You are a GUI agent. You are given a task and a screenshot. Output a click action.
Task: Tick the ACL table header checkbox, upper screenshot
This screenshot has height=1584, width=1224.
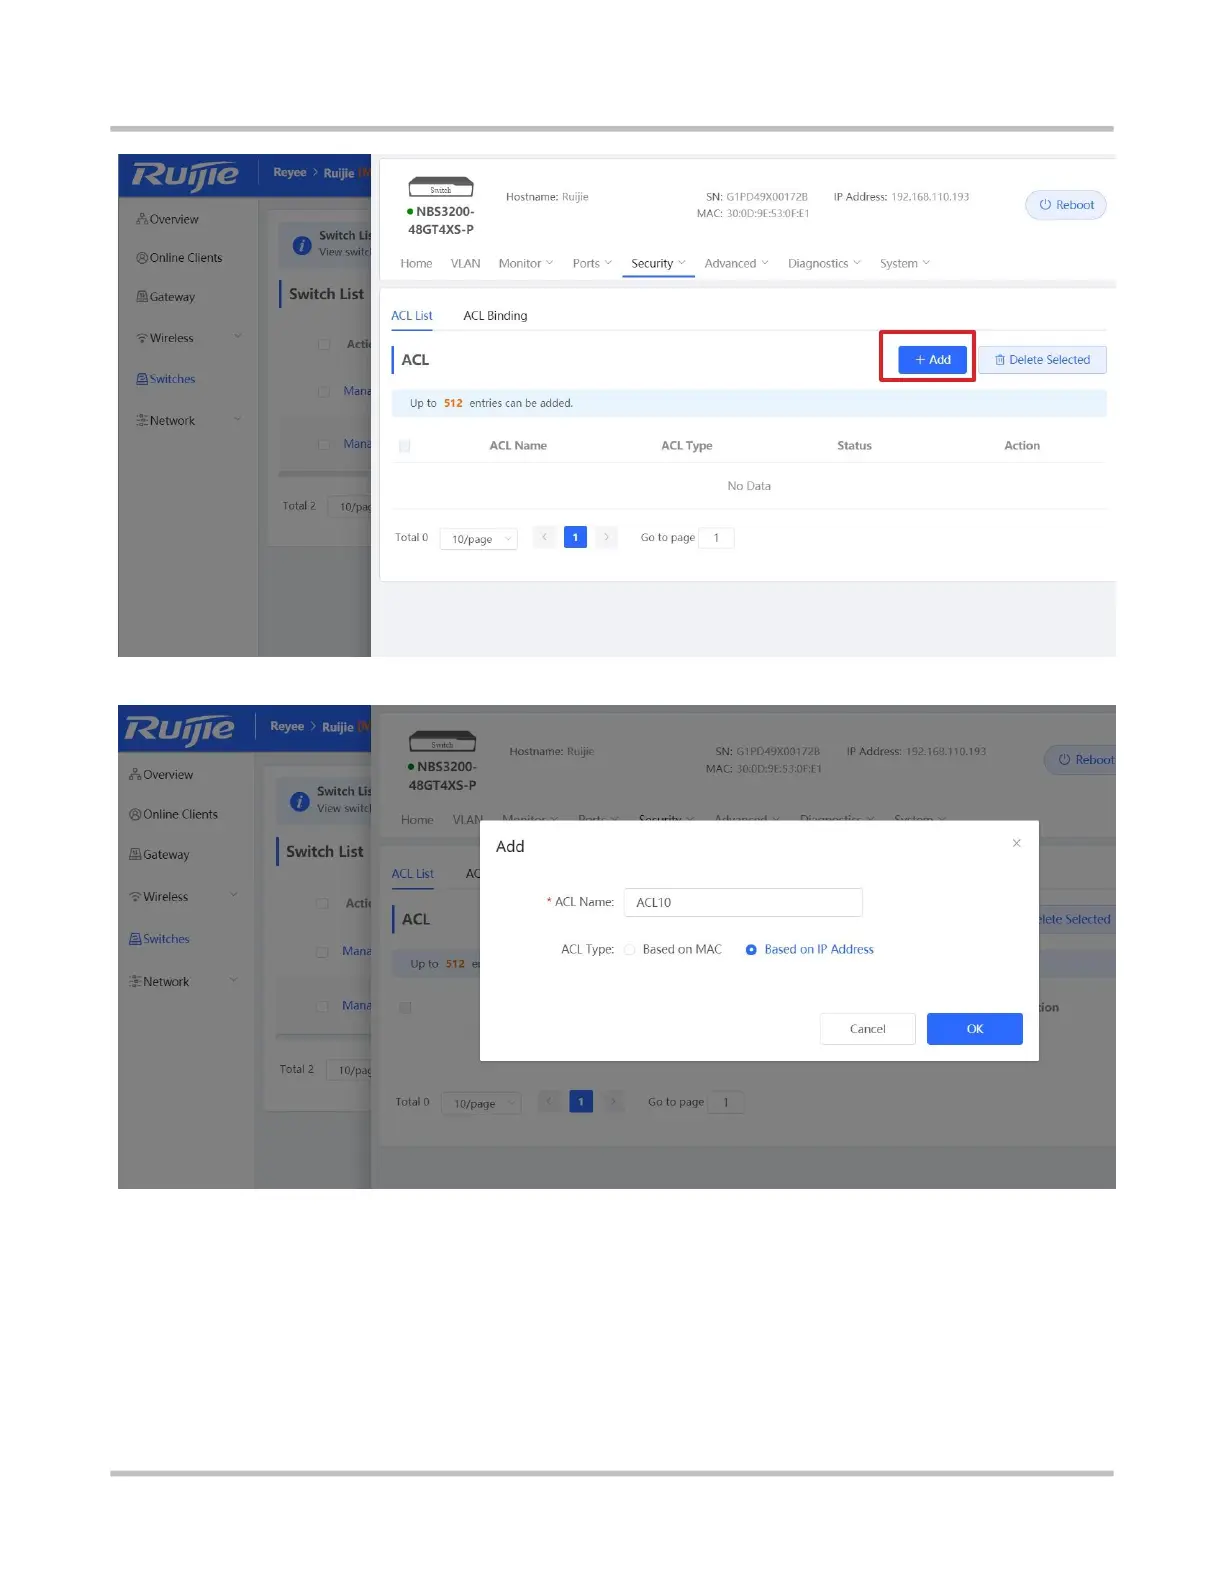(405, 446)
